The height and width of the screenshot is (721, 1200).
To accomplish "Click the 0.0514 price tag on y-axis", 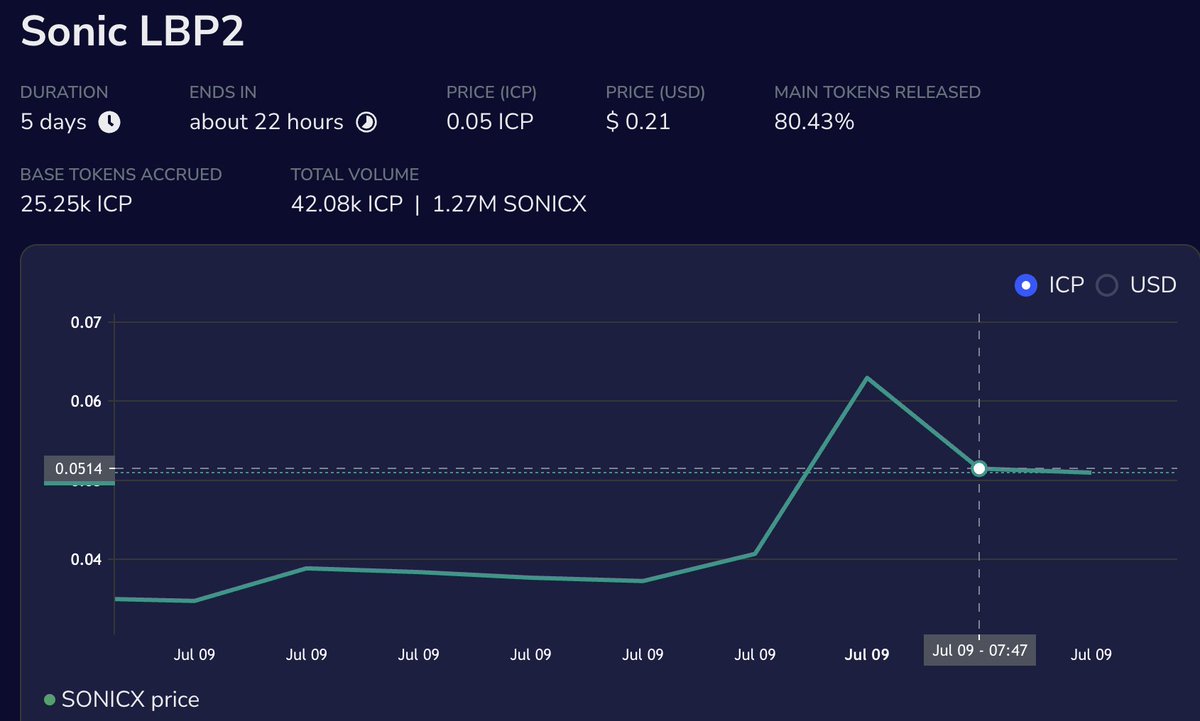I will pos(79,466).
